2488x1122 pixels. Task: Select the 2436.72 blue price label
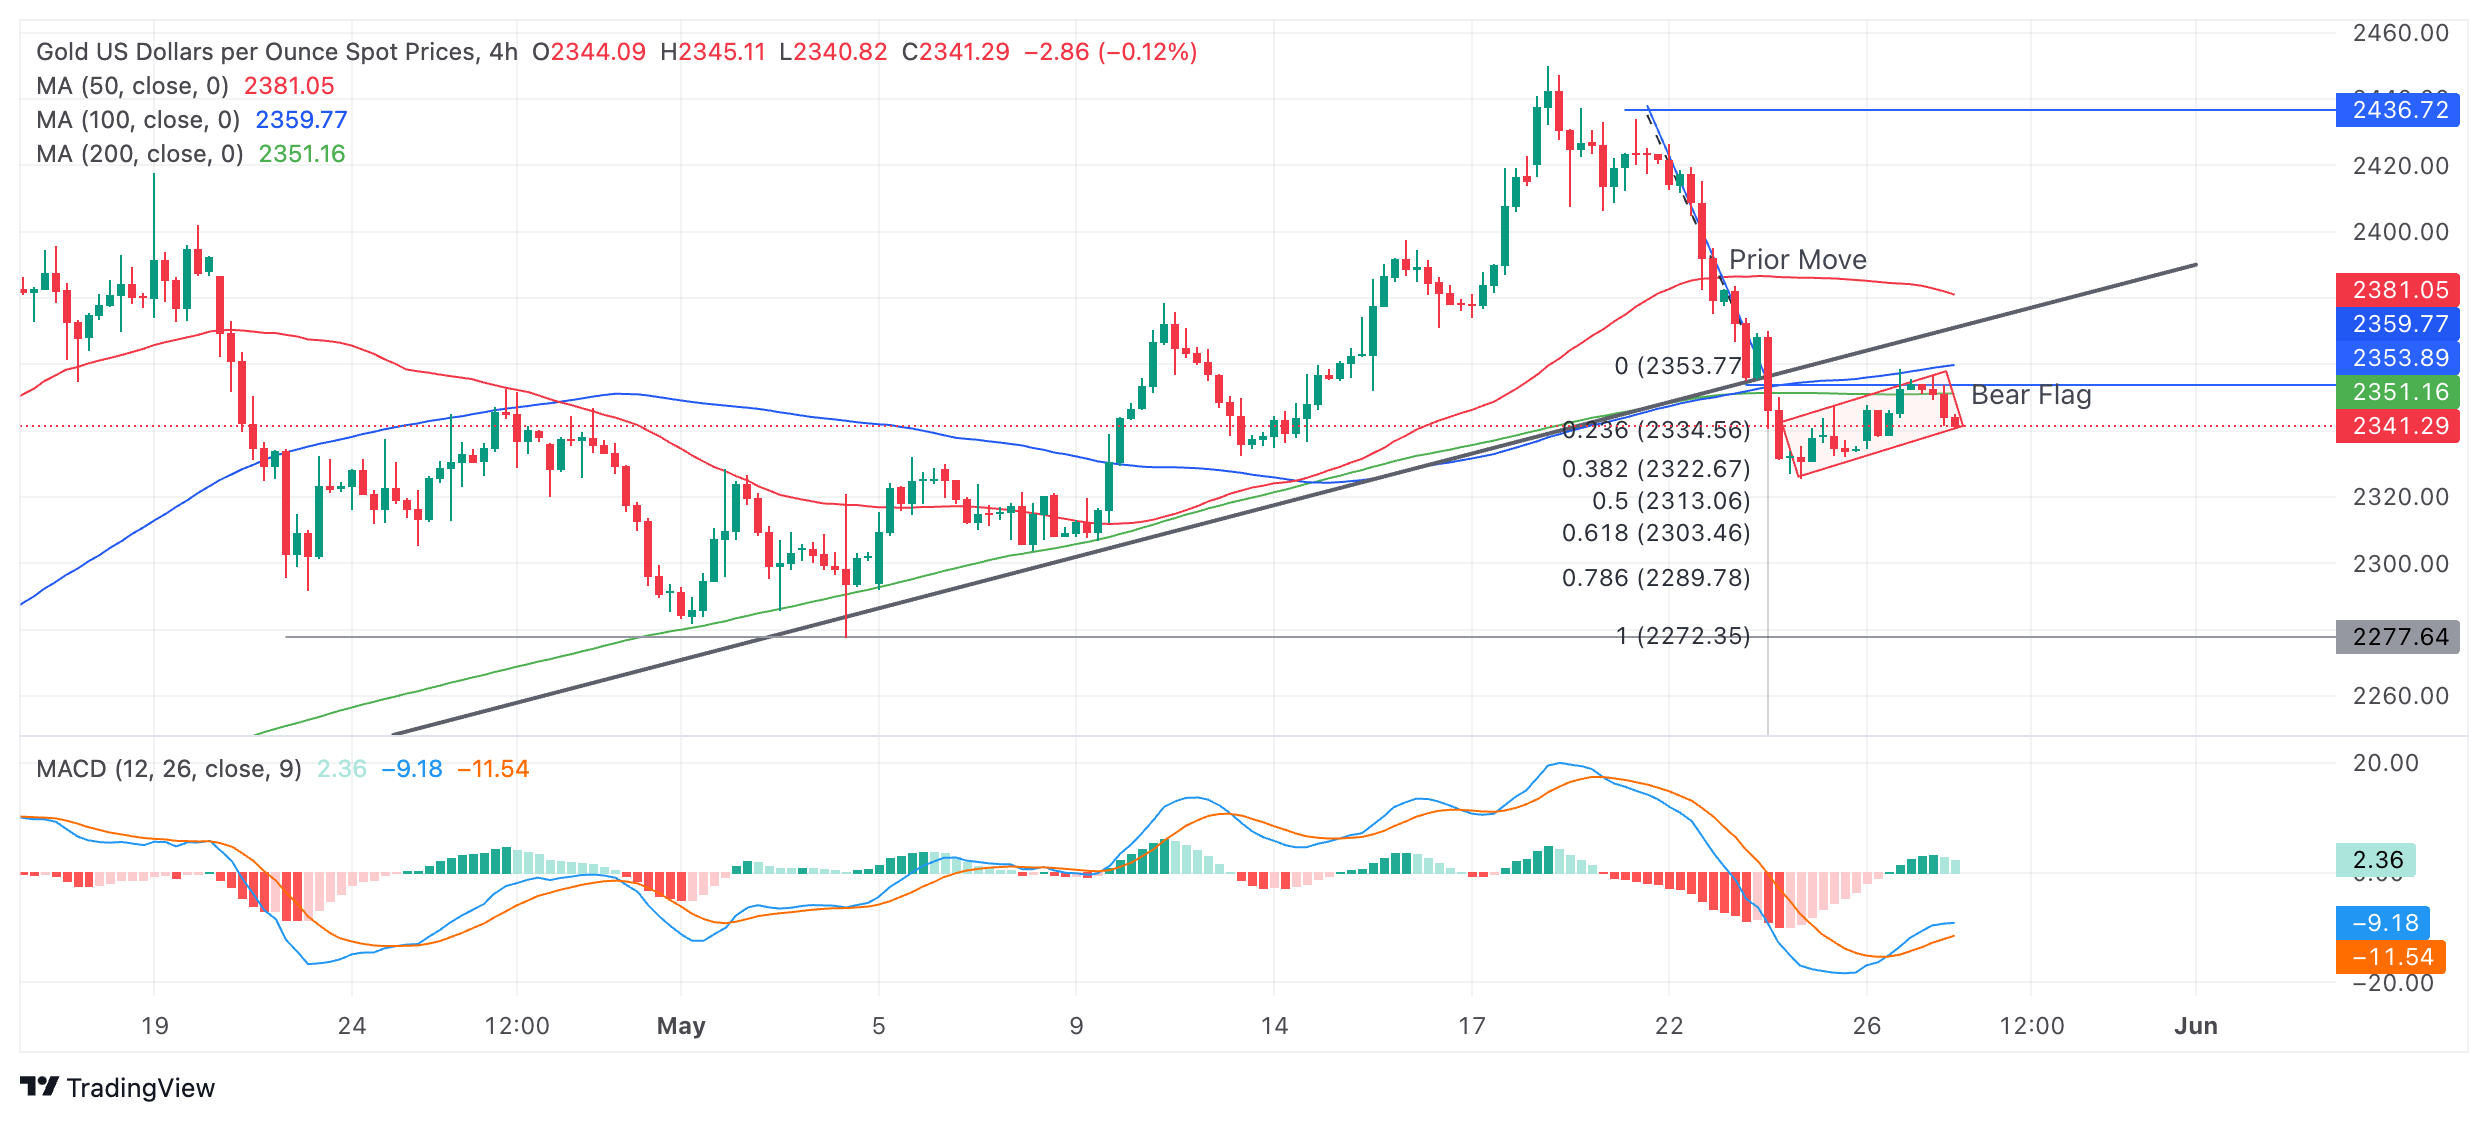pos(2398,110)
